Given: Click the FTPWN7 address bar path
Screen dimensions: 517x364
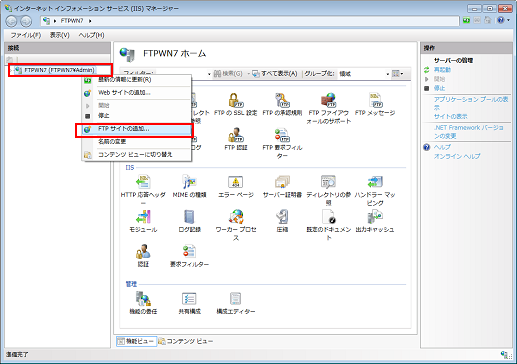Looking at the screenshot, I should point(72,21).
